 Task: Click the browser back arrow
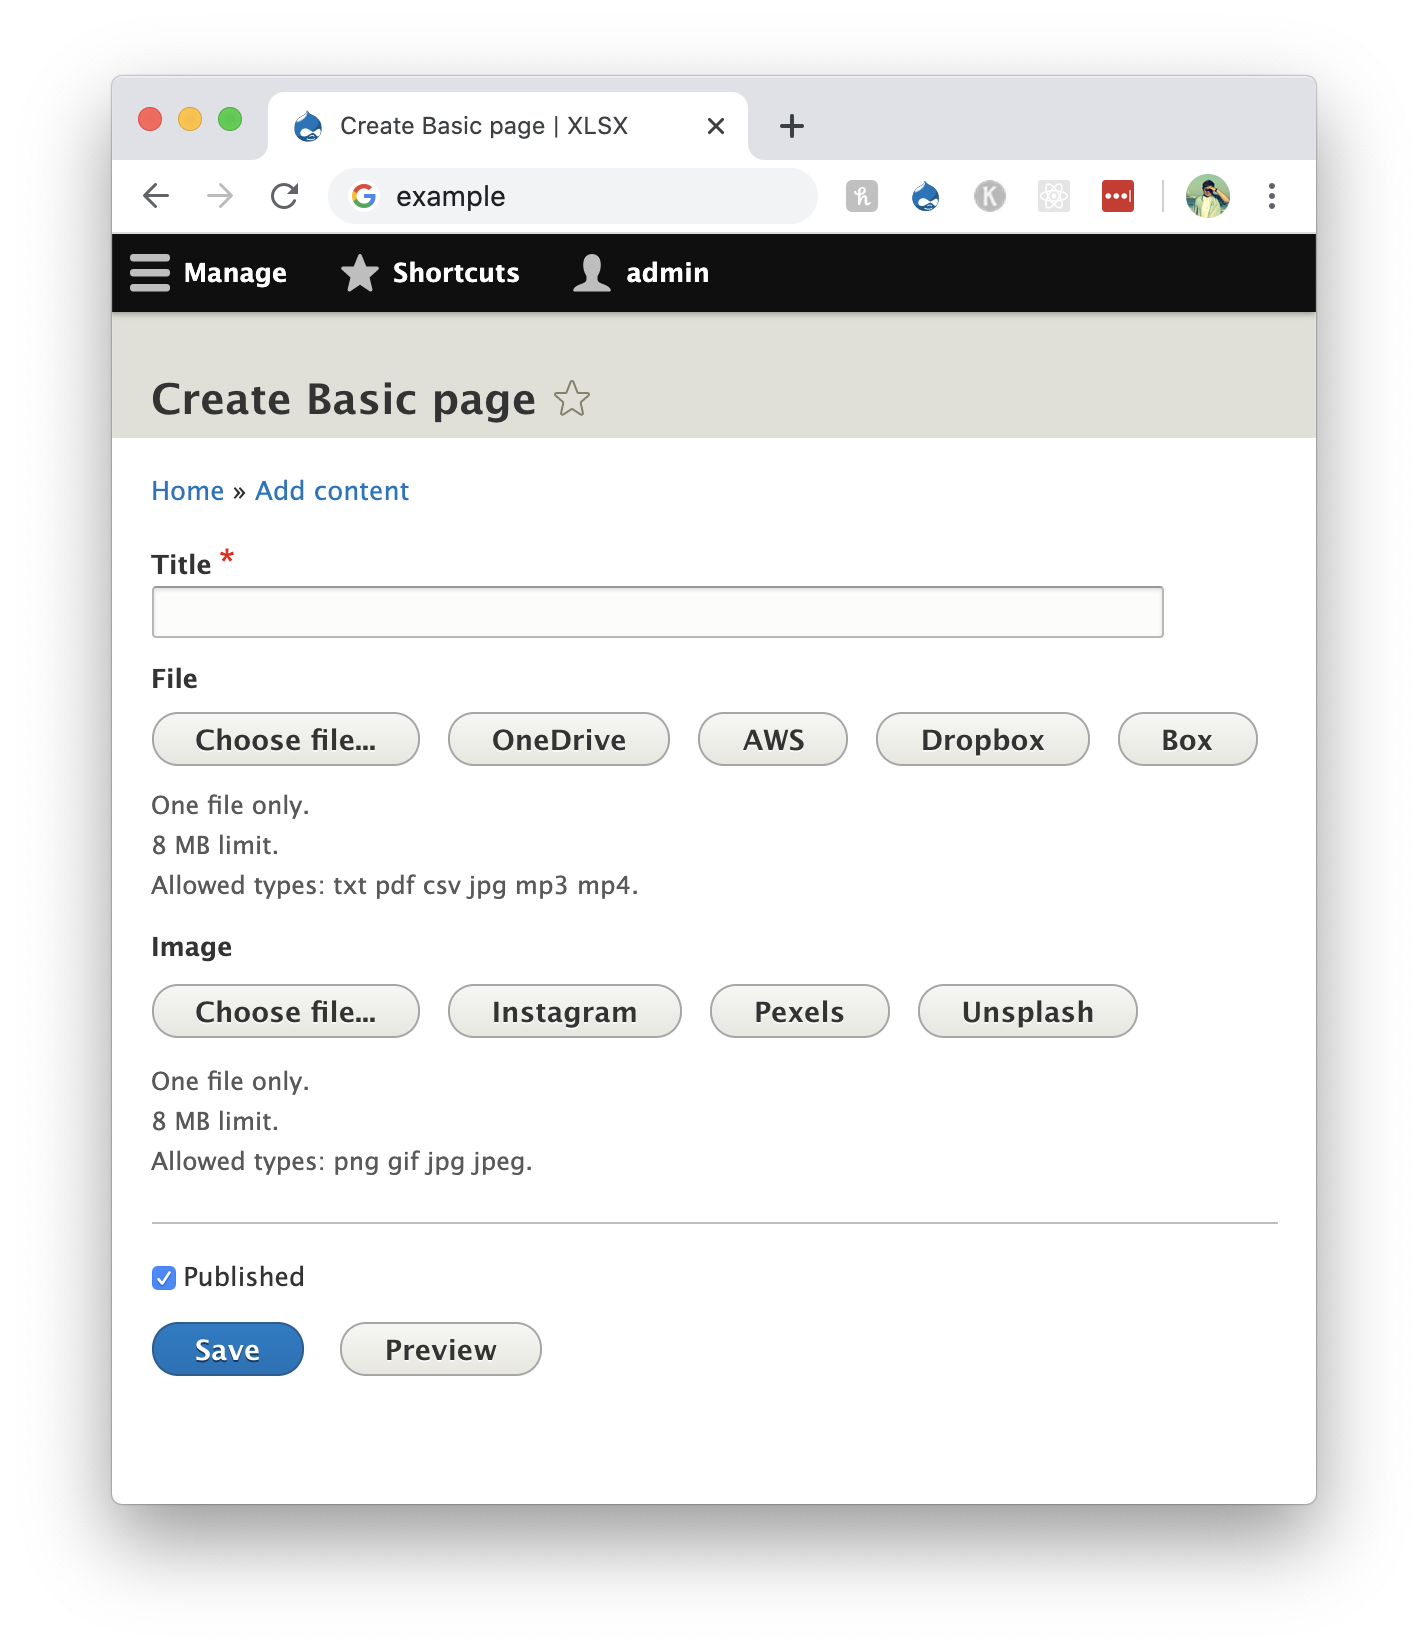(156, 196)
